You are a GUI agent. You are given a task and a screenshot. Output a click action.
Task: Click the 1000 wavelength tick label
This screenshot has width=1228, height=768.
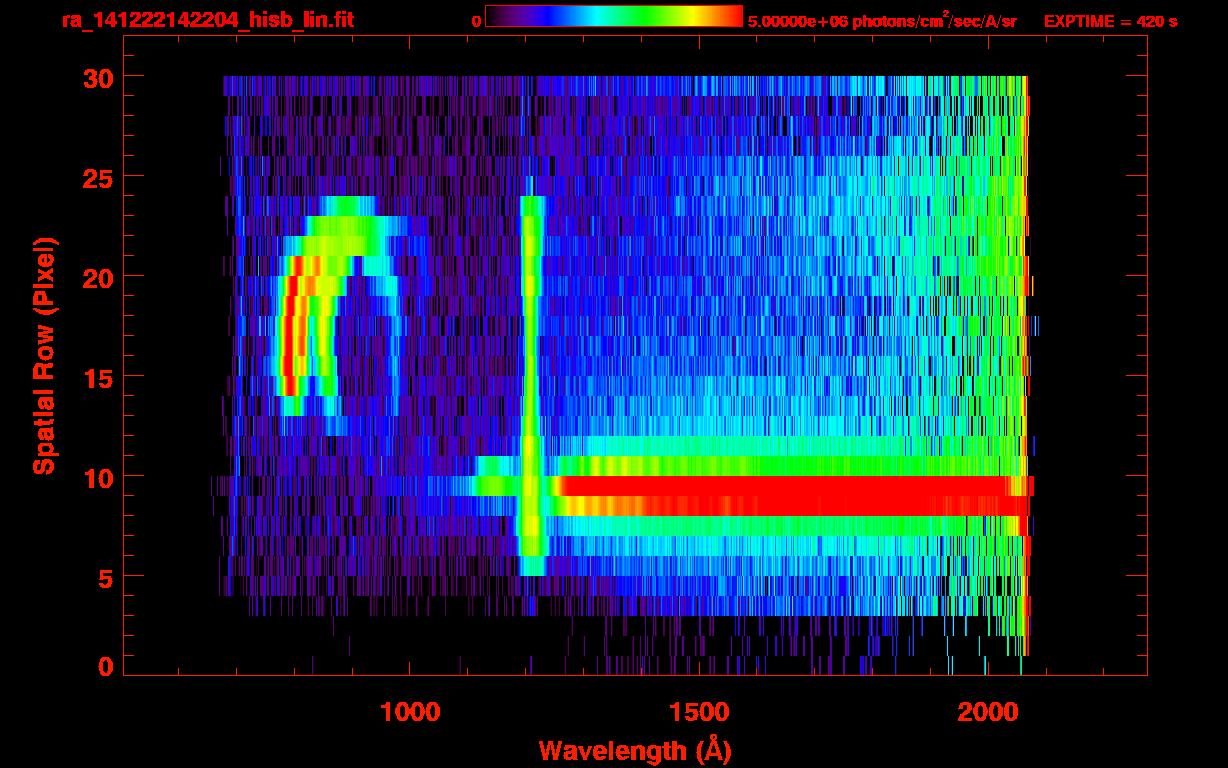click(x=410, y=712)
